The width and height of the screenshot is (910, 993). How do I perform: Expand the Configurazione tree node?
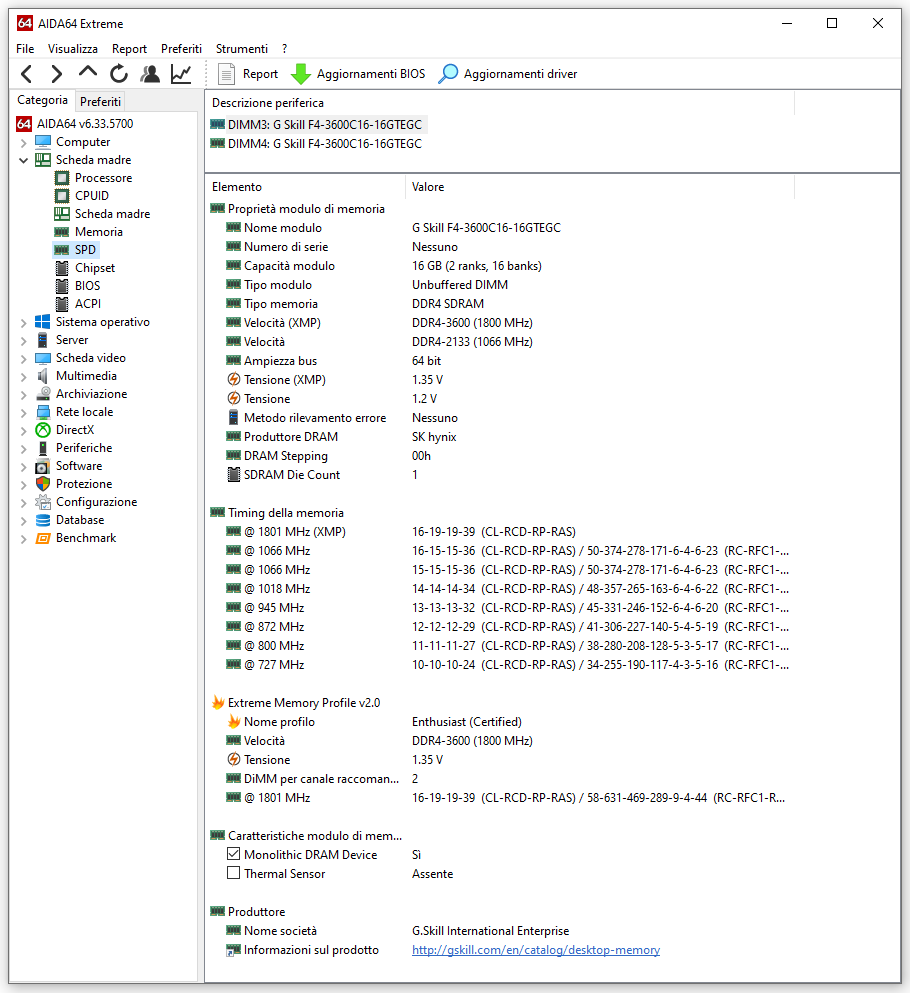click(x=23, y=503)
